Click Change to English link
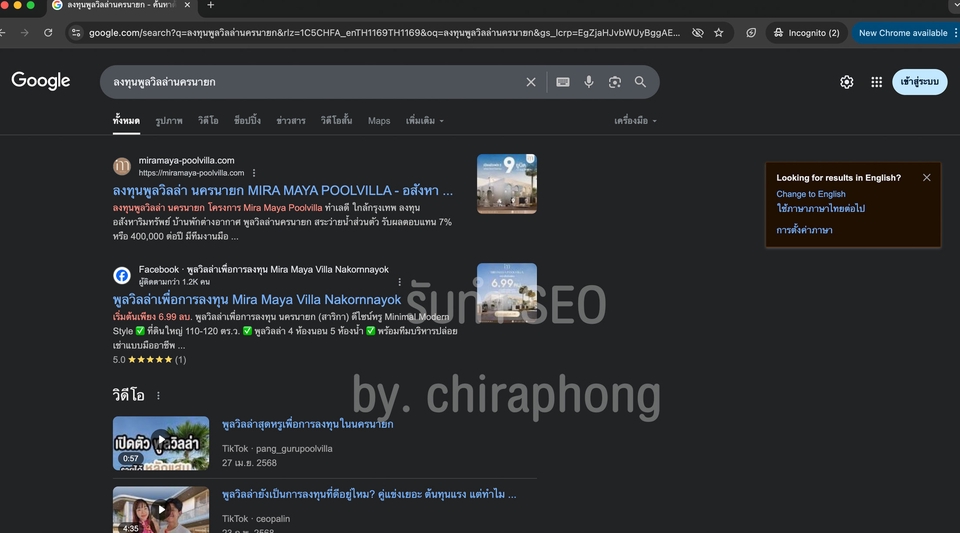960x533 pixels. point(811,194)
